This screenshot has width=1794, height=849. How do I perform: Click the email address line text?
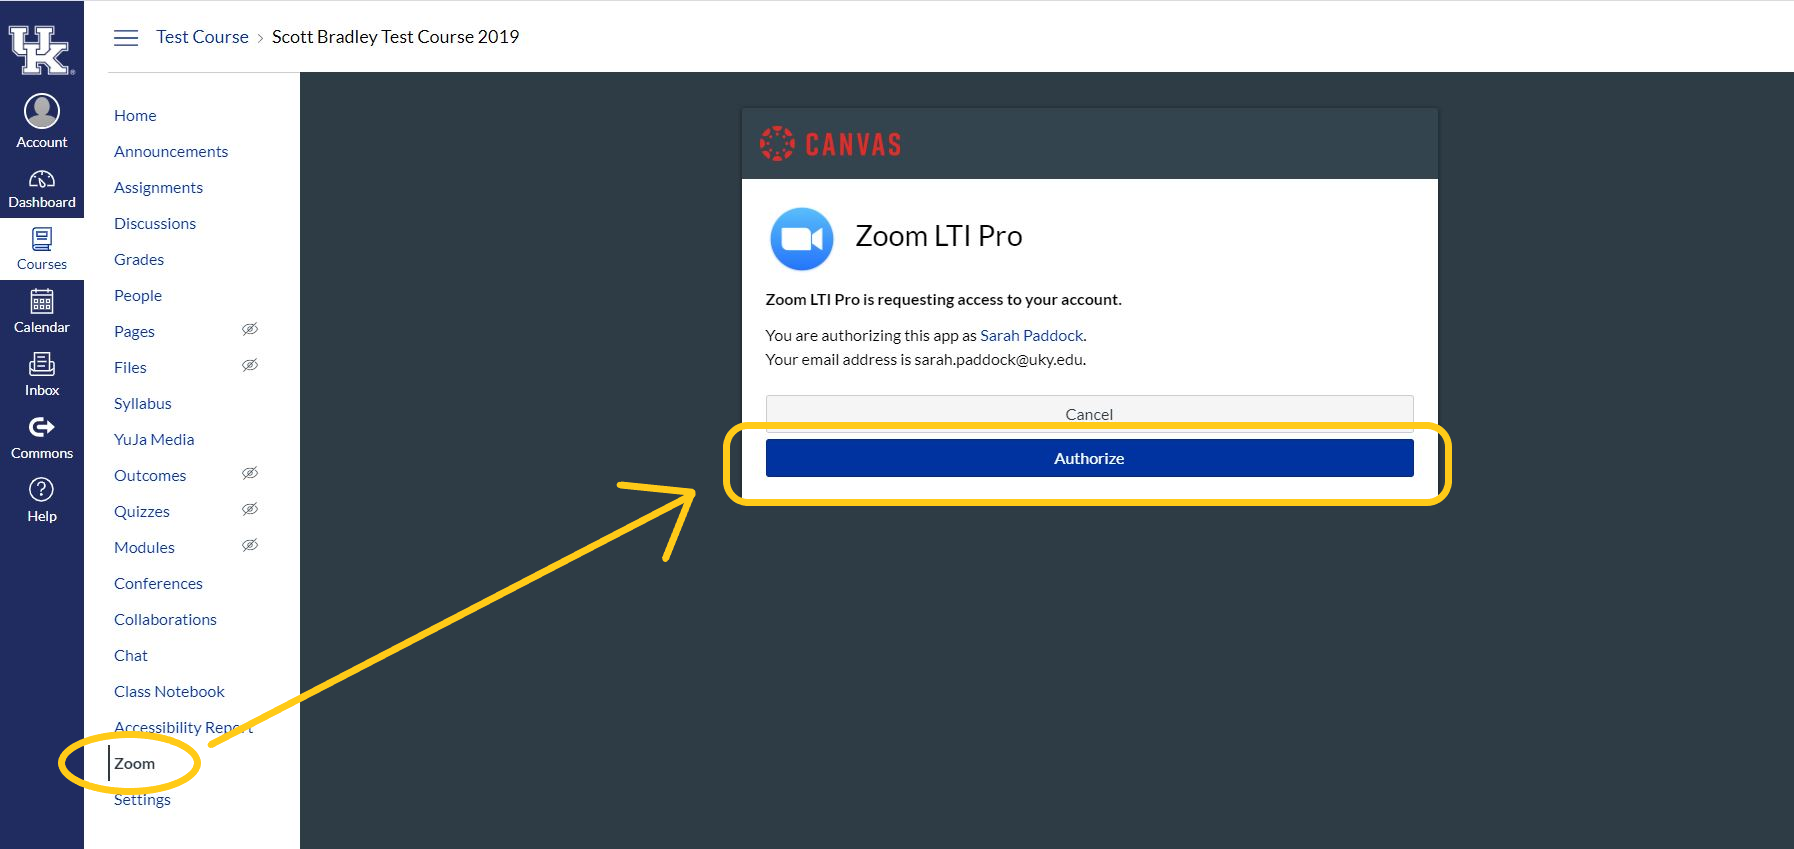pos(925,359)
